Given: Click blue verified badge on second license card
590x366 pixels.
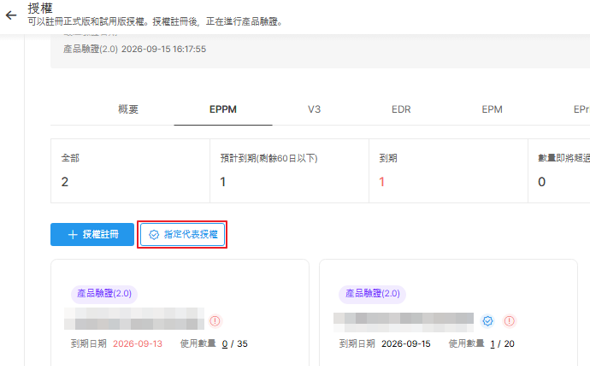Looking at the screenshot, I should coord(488,321).
